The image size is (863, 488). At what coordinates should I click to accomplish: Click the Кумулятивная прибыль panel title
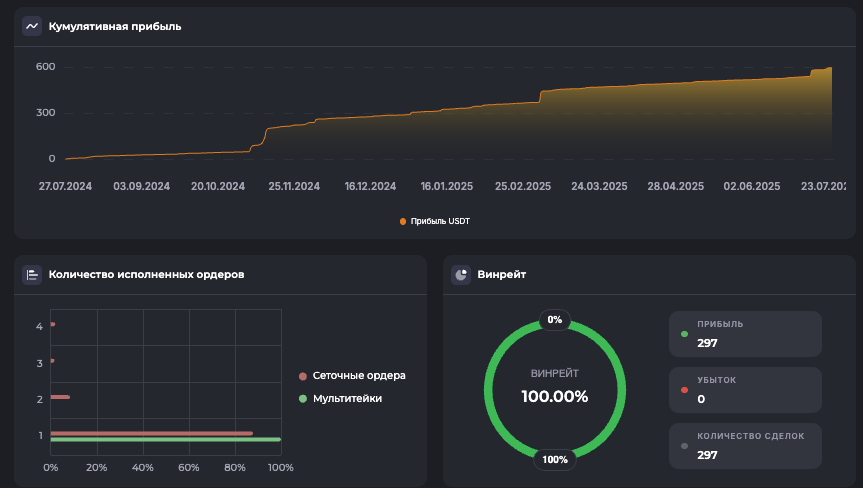coord(115,26)
